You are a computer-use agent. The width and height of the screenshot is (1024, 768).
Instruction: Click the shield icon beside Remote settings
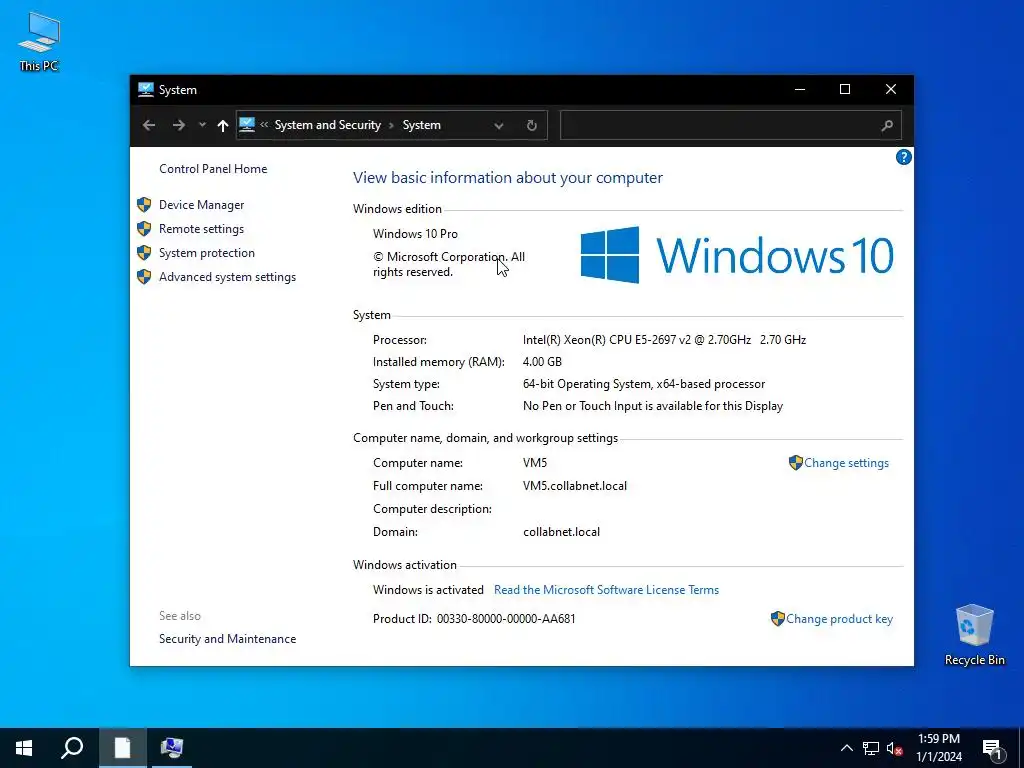click(144, 229)
